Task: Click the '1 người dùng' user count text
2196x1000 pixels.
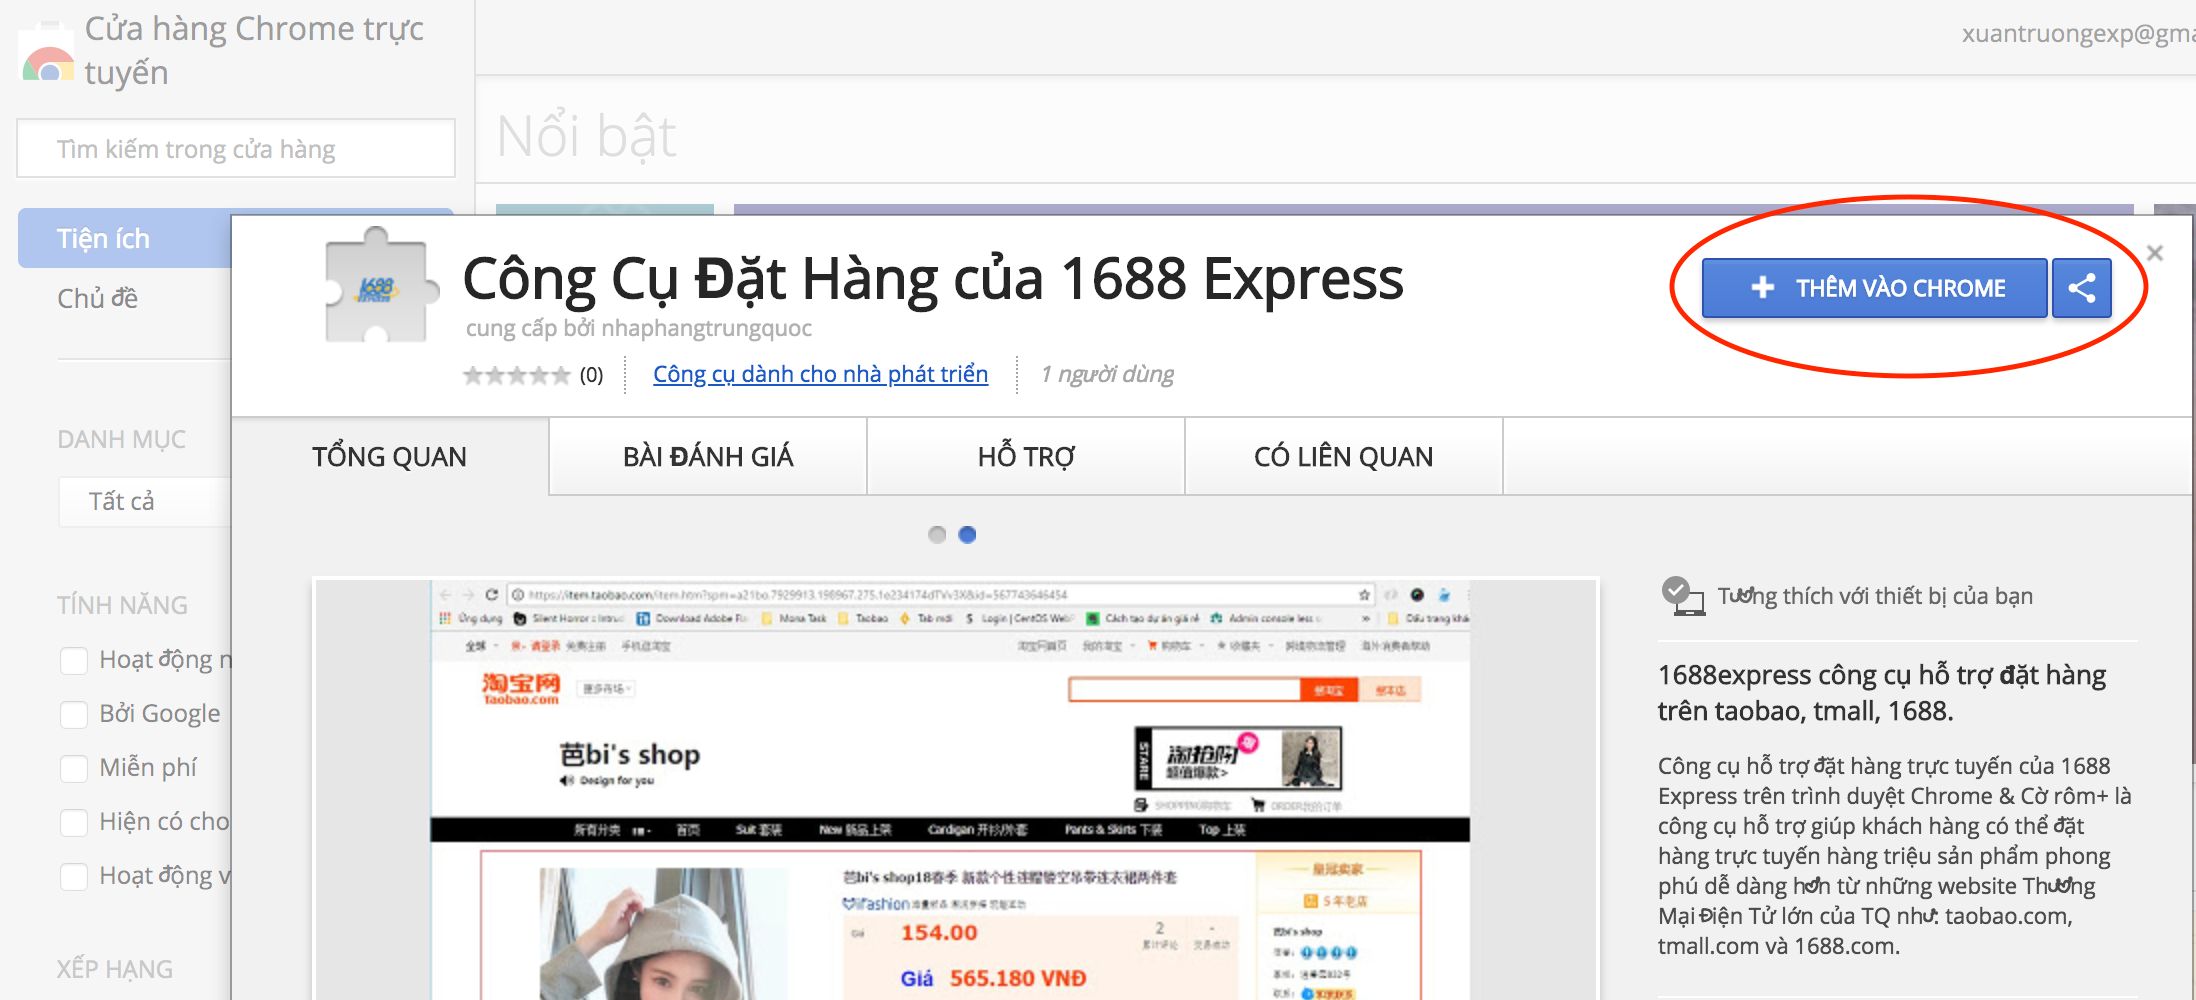Action: click(x=1107, y=374)
